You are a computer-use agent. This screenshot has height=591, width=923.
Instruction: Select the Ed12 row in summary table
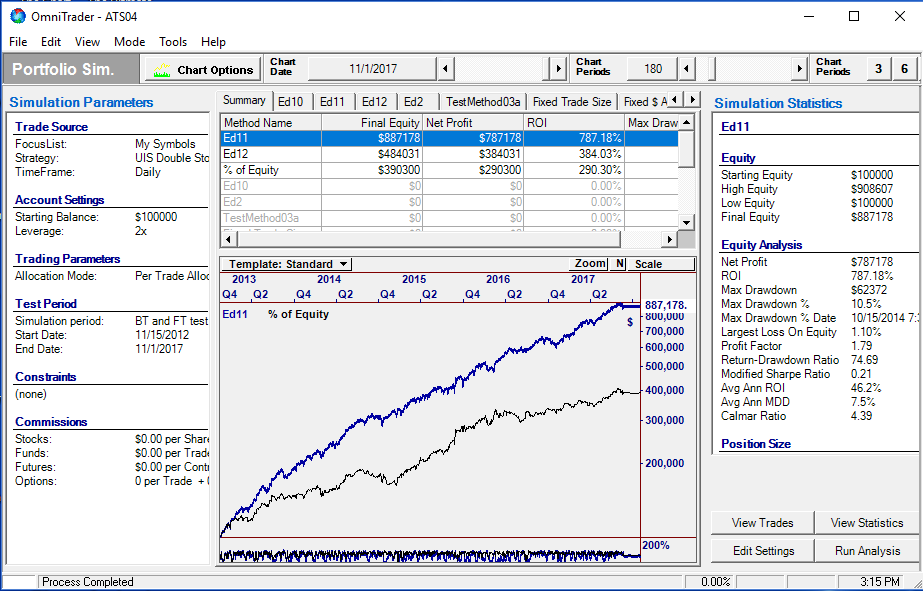(x=449, y=154)
